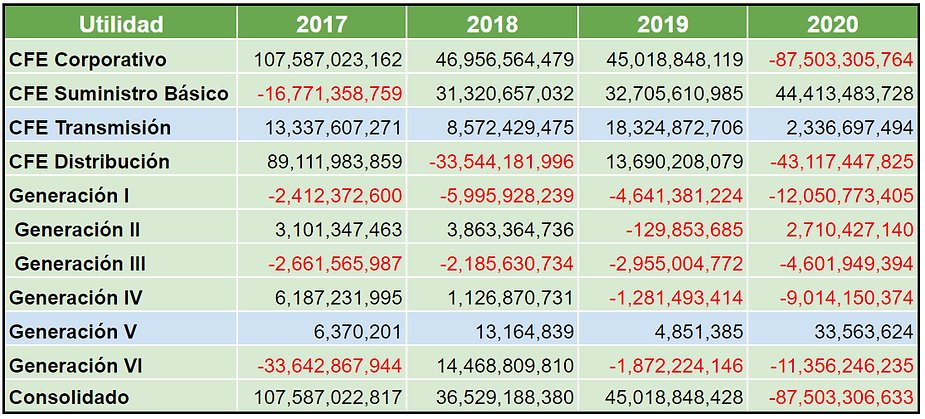The width and height of the screenshot is (925, 419).
Task: Select cell value 89,111,983,859
Action: [334, 162]
